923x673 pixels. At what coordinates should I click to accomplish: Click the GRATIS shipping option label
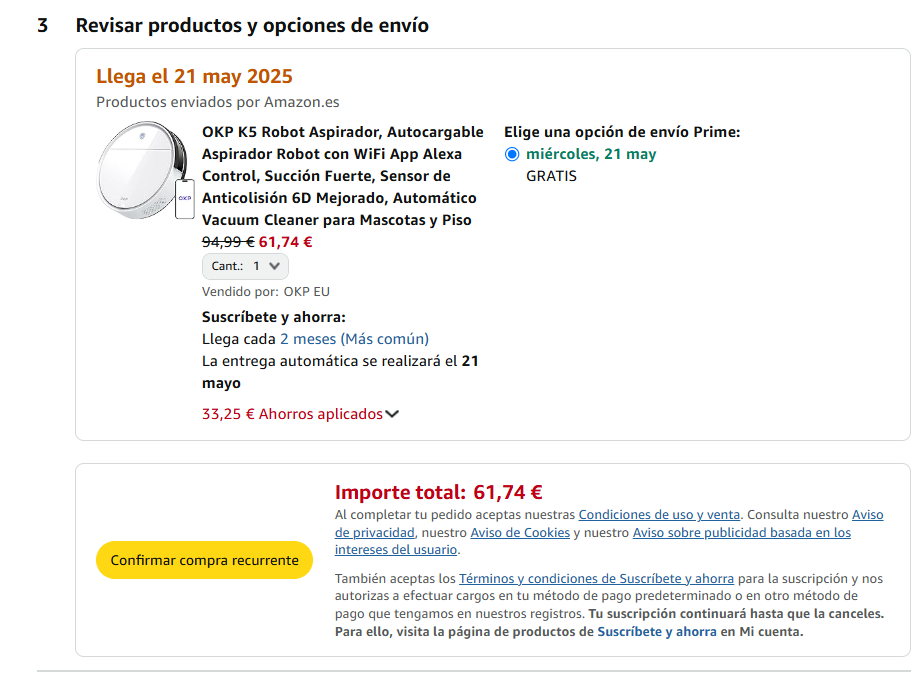(x=552, y=176)
